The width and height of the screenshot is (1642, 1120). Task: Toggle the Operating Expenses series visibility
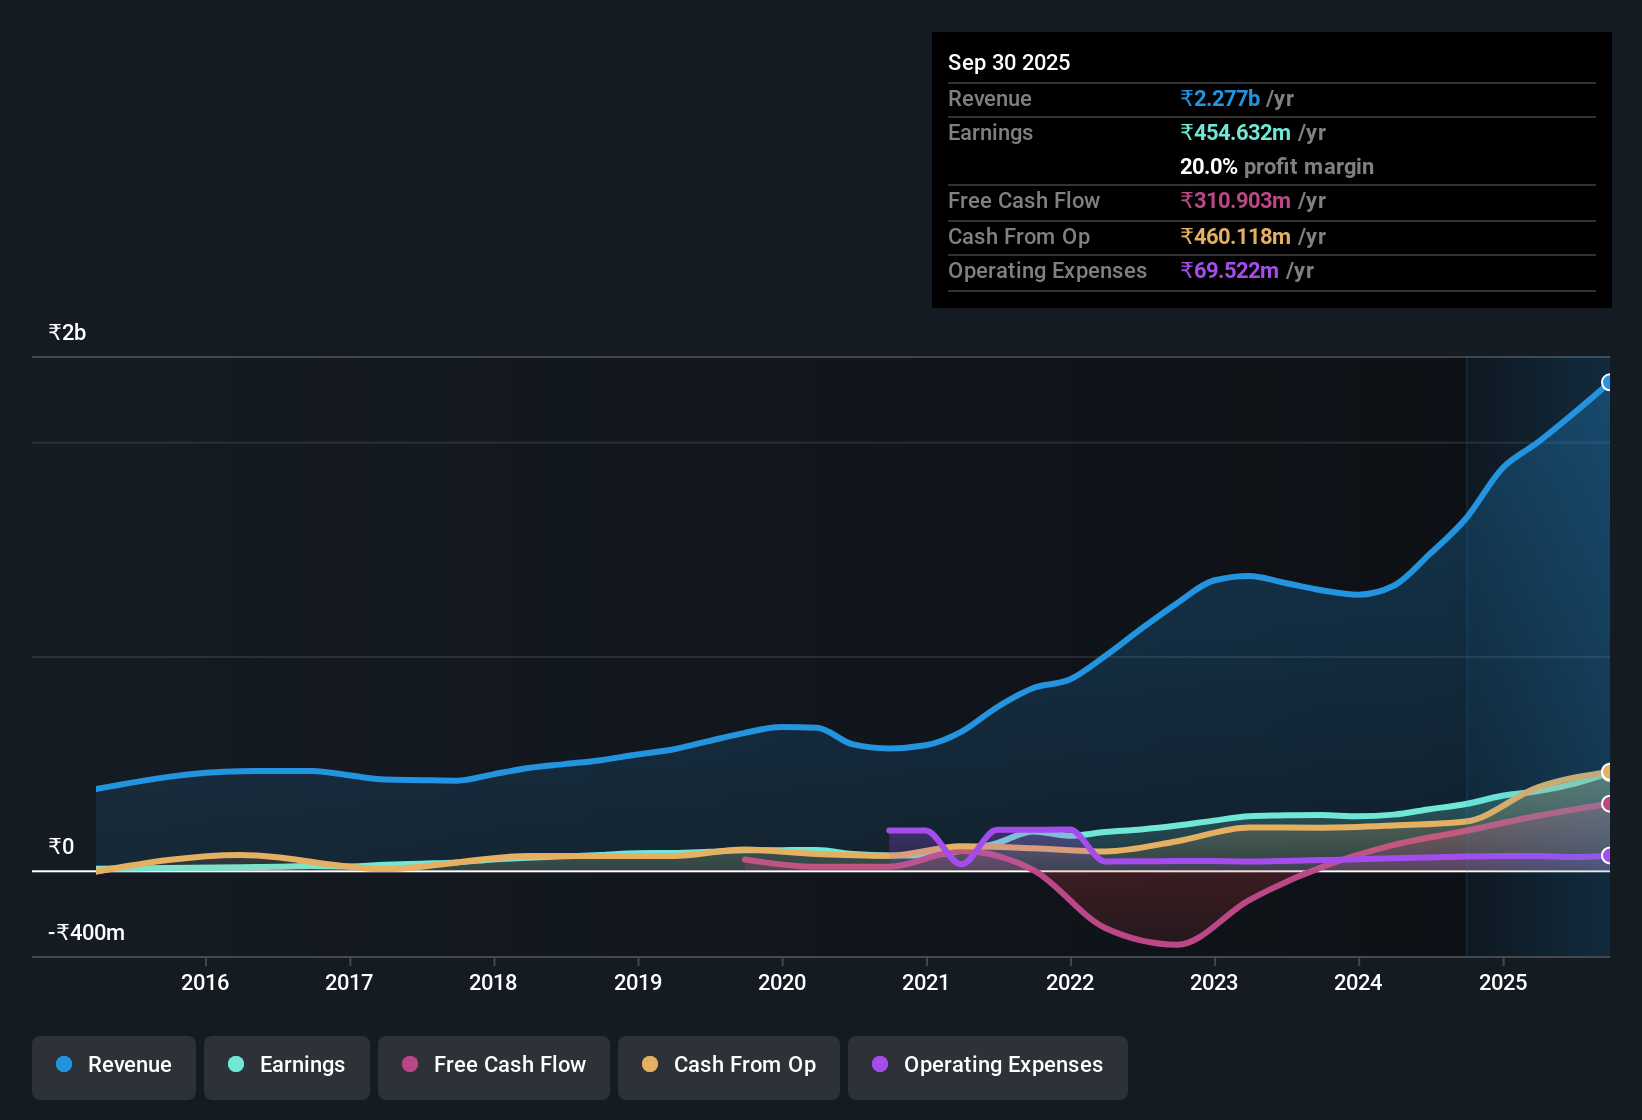pos(987,1065)
